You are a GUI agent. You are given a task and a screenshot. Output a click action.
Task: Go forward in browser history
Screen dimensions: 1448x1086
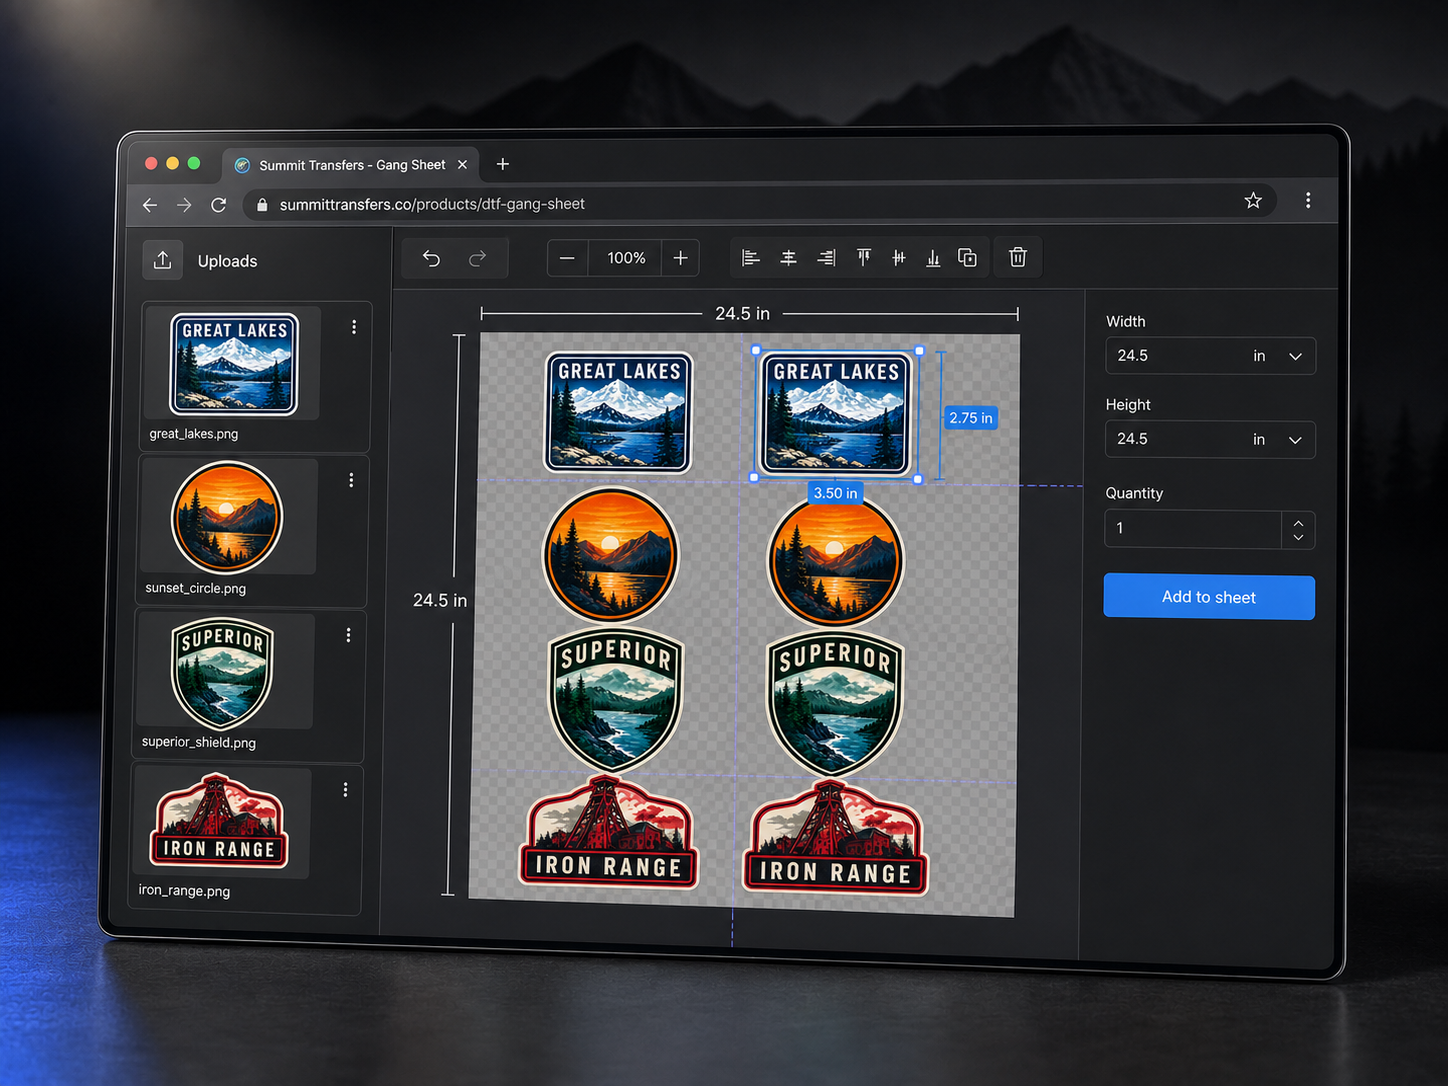point(184,204)
